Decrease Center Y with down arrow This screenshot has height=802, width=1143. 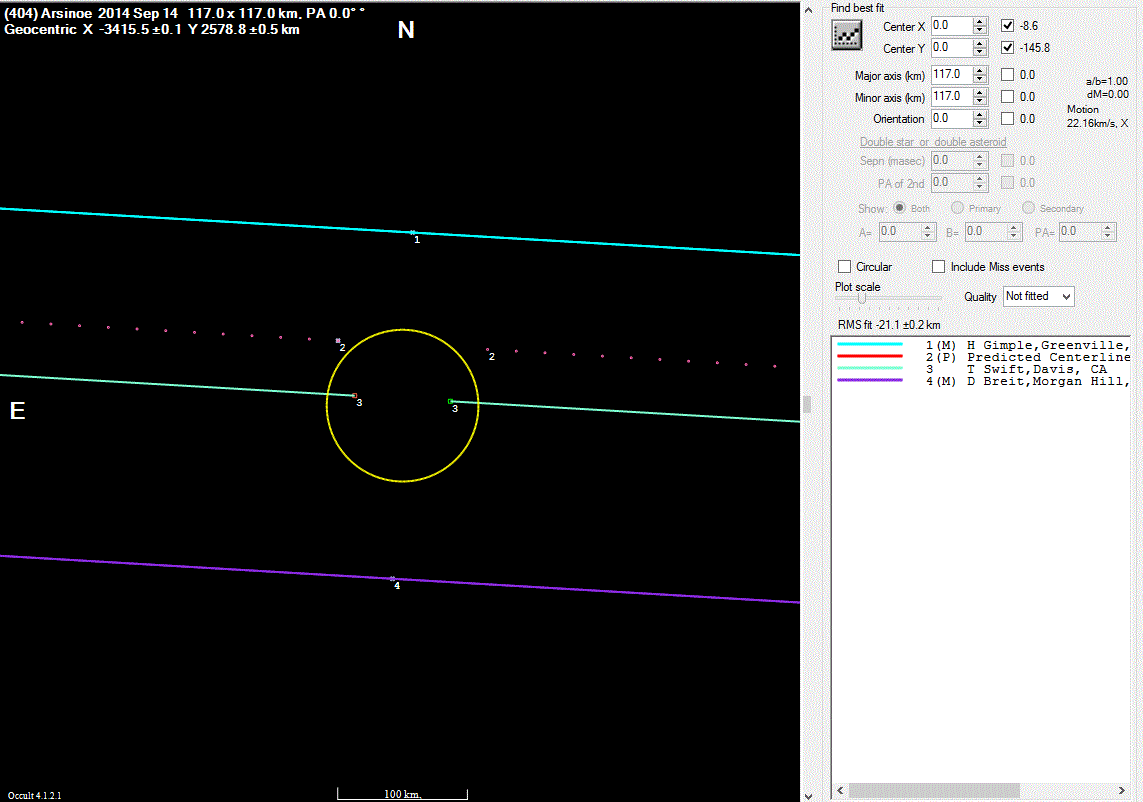point(980,52)
